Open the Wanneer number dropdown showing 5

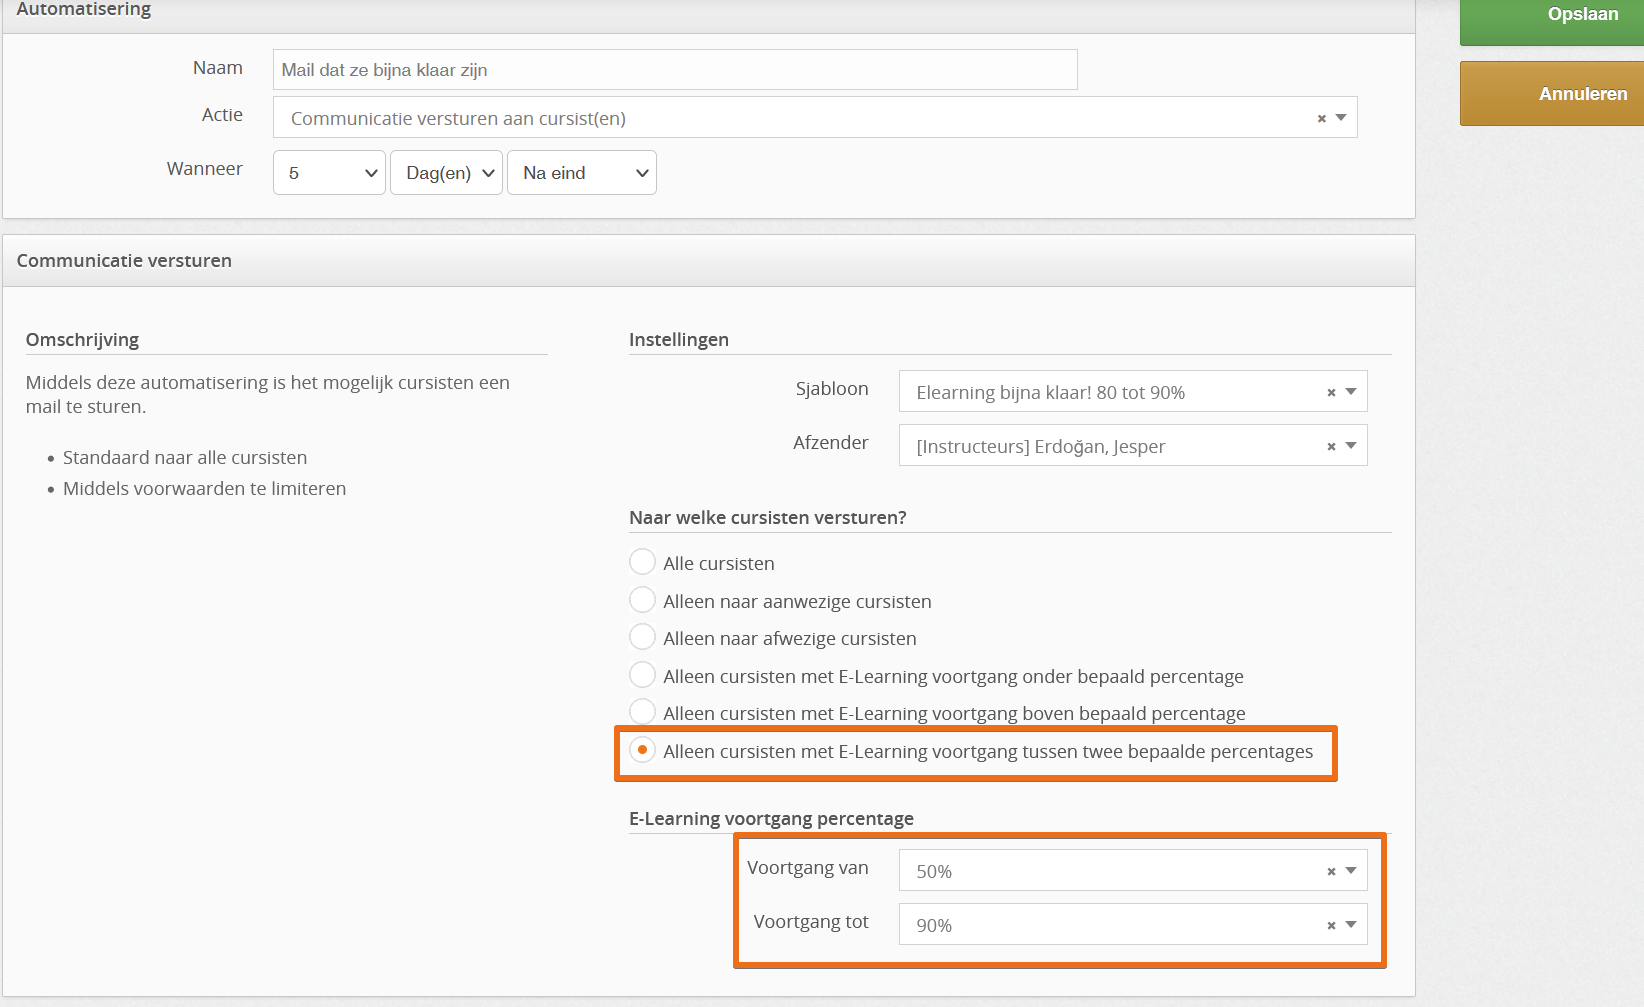point(329,173)
